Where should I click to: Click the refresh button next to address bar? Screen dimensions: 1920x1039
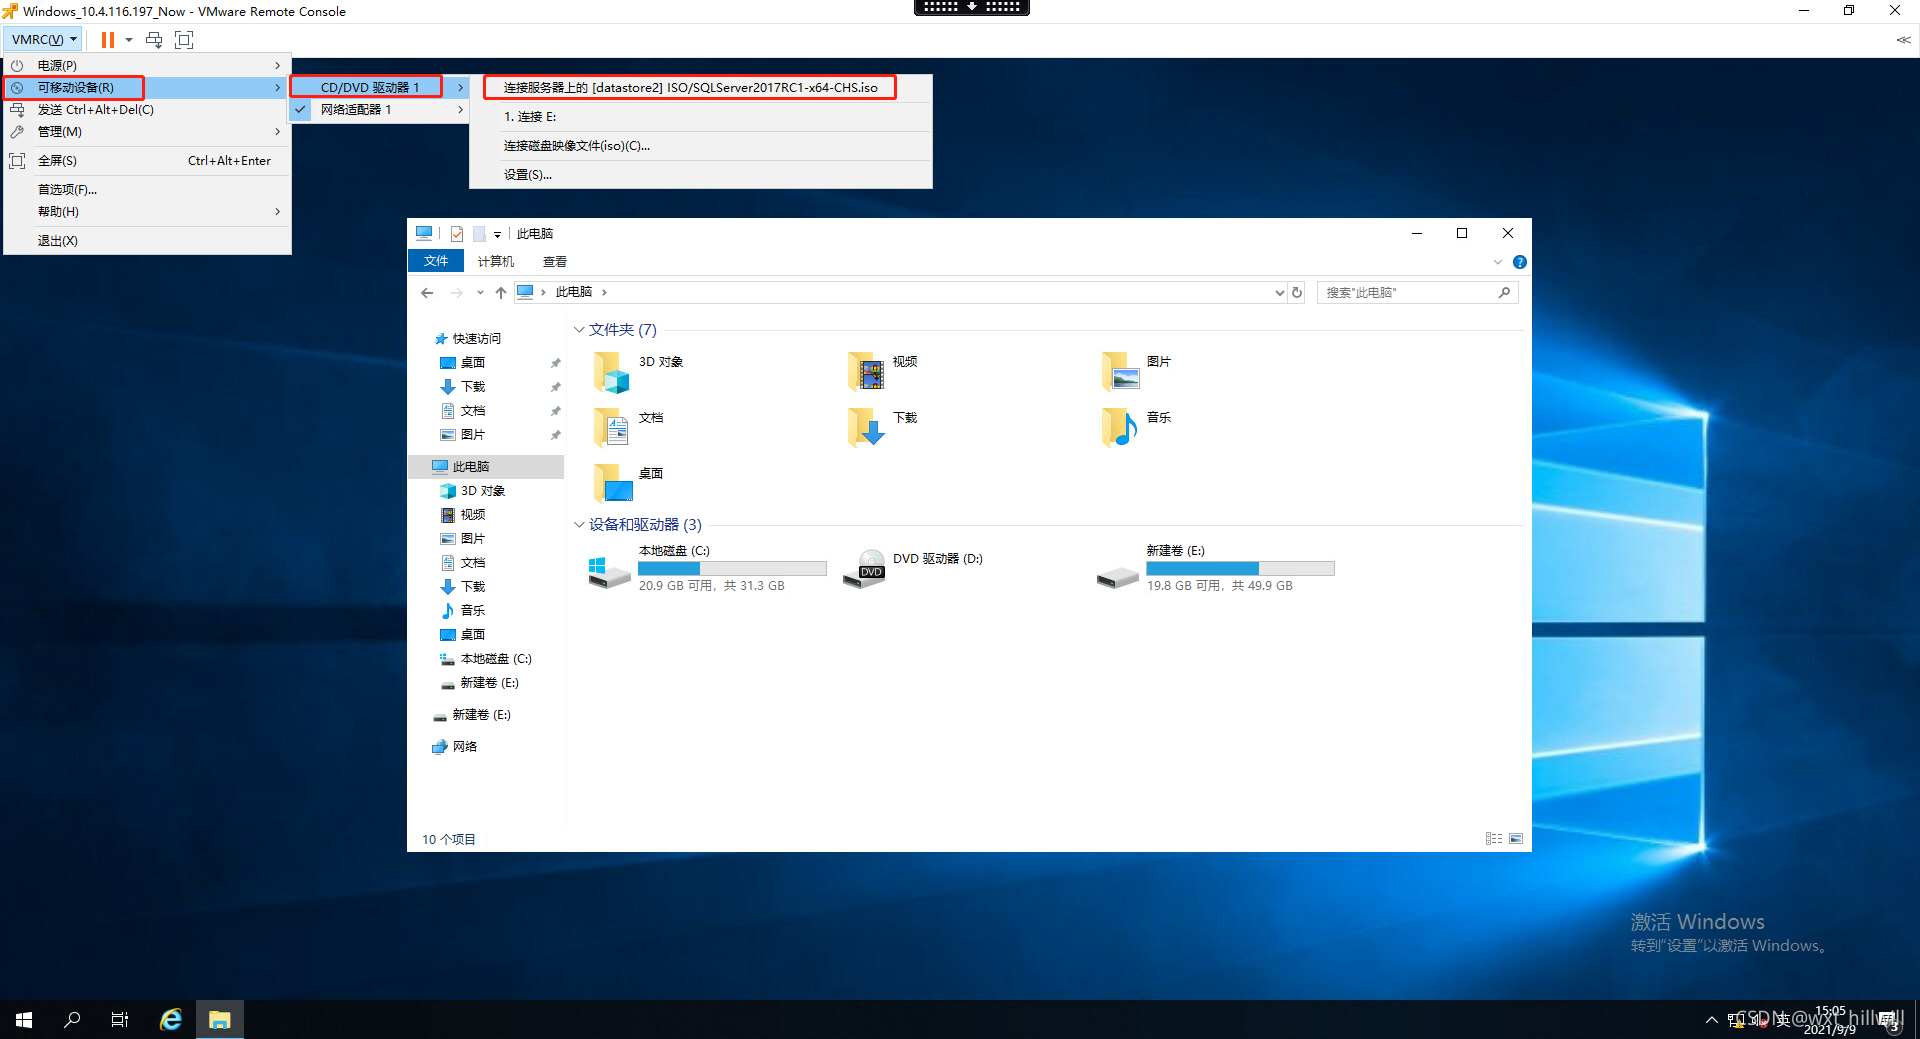pyautogui.click(x=1297, y=293)
